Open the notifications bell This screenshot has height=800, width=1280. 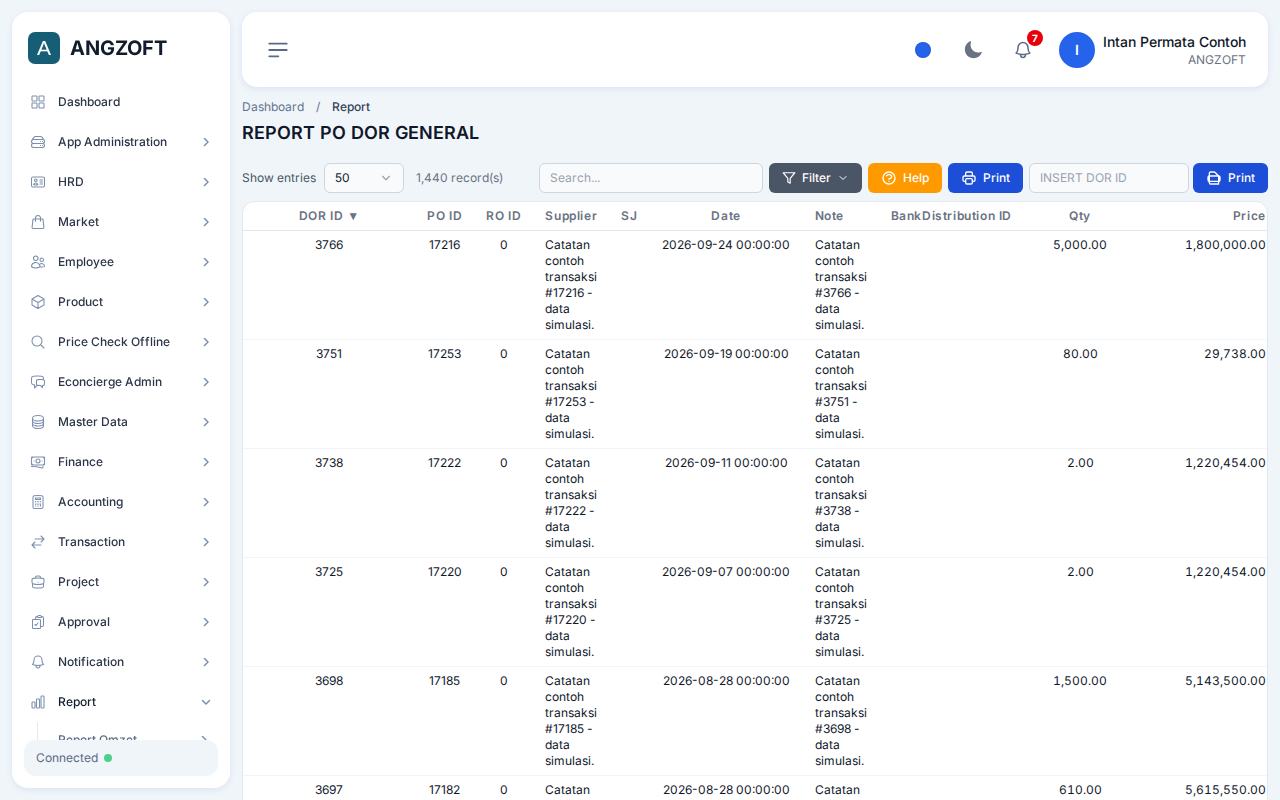[x=1023, y=50]
